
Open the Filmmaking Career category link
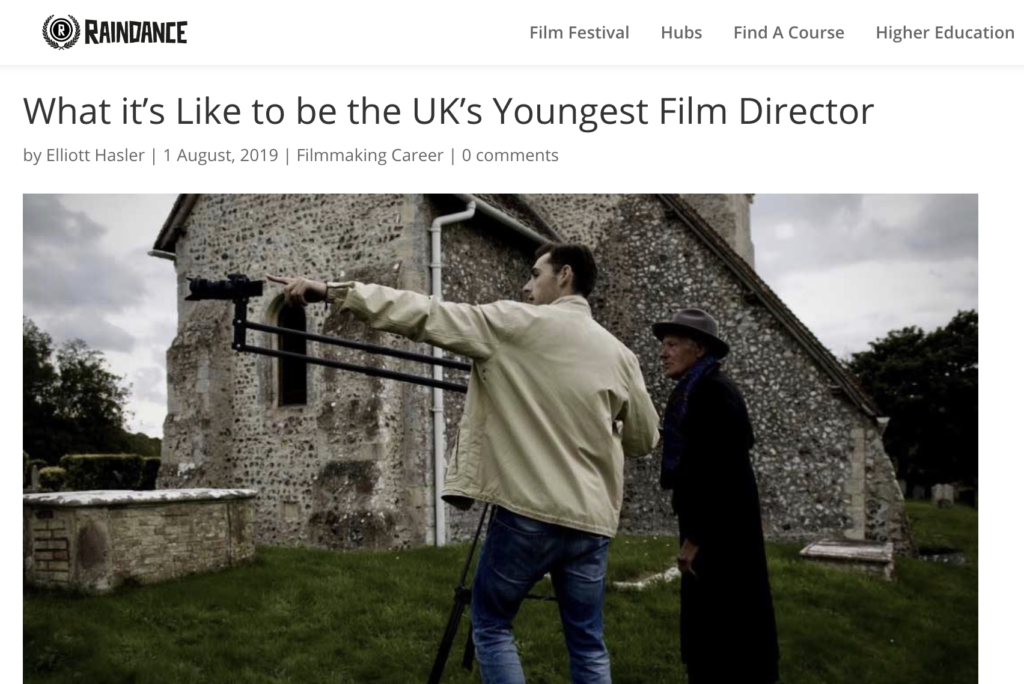(x=370, y=155)
